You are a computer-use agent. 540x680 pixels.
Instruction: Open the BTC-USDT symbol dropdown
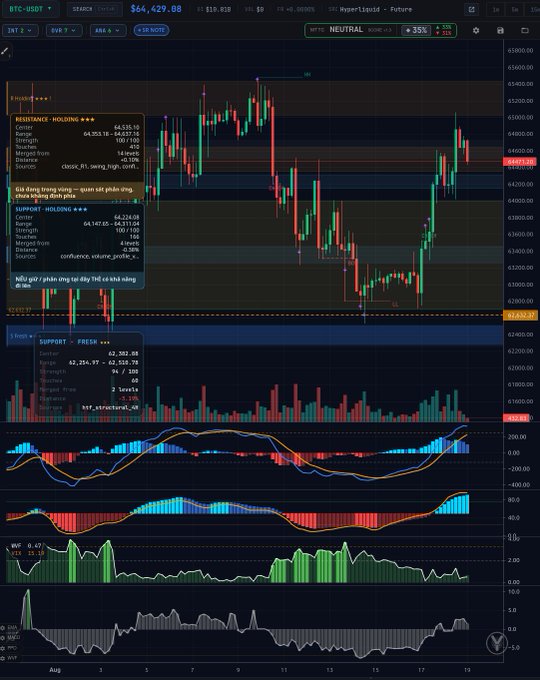point(30,9)
